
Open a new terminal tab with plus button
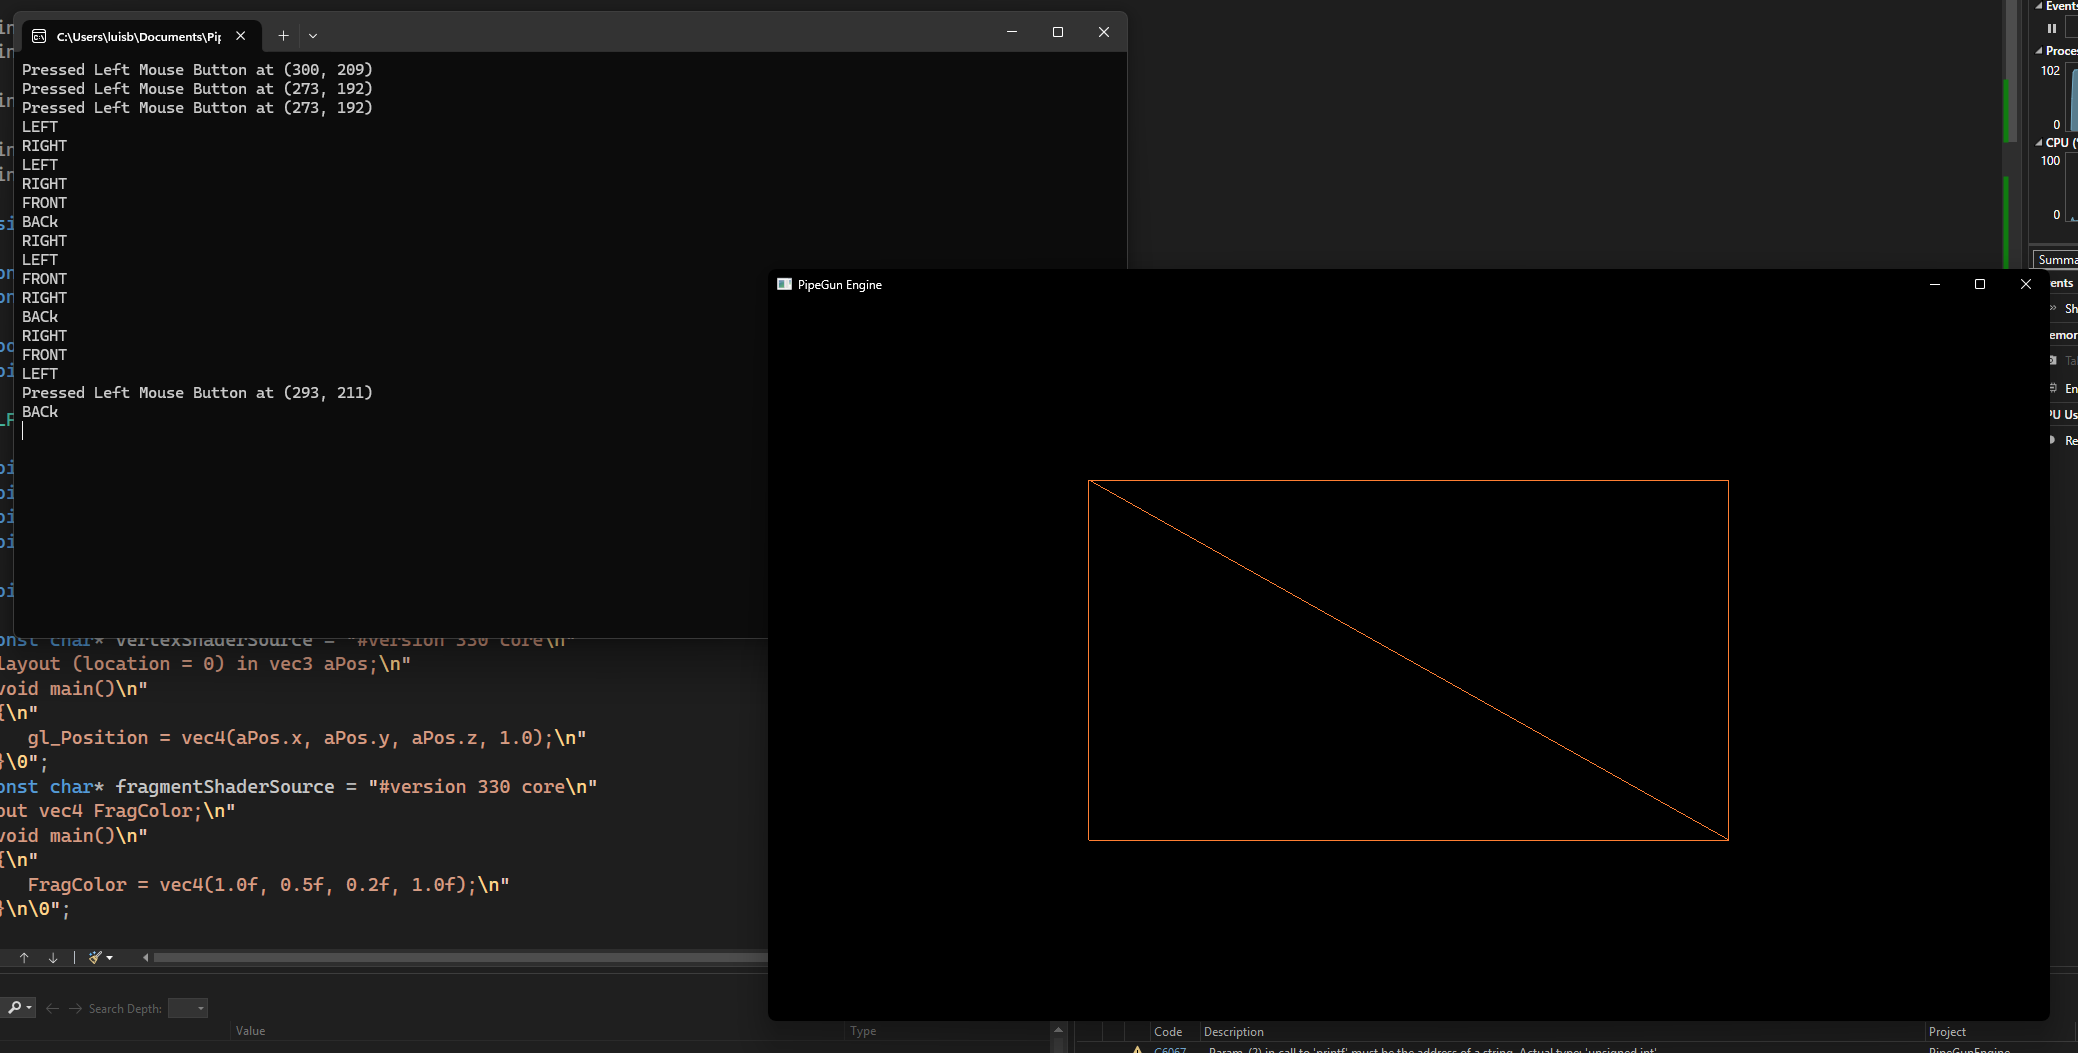[x=283, y=35]
